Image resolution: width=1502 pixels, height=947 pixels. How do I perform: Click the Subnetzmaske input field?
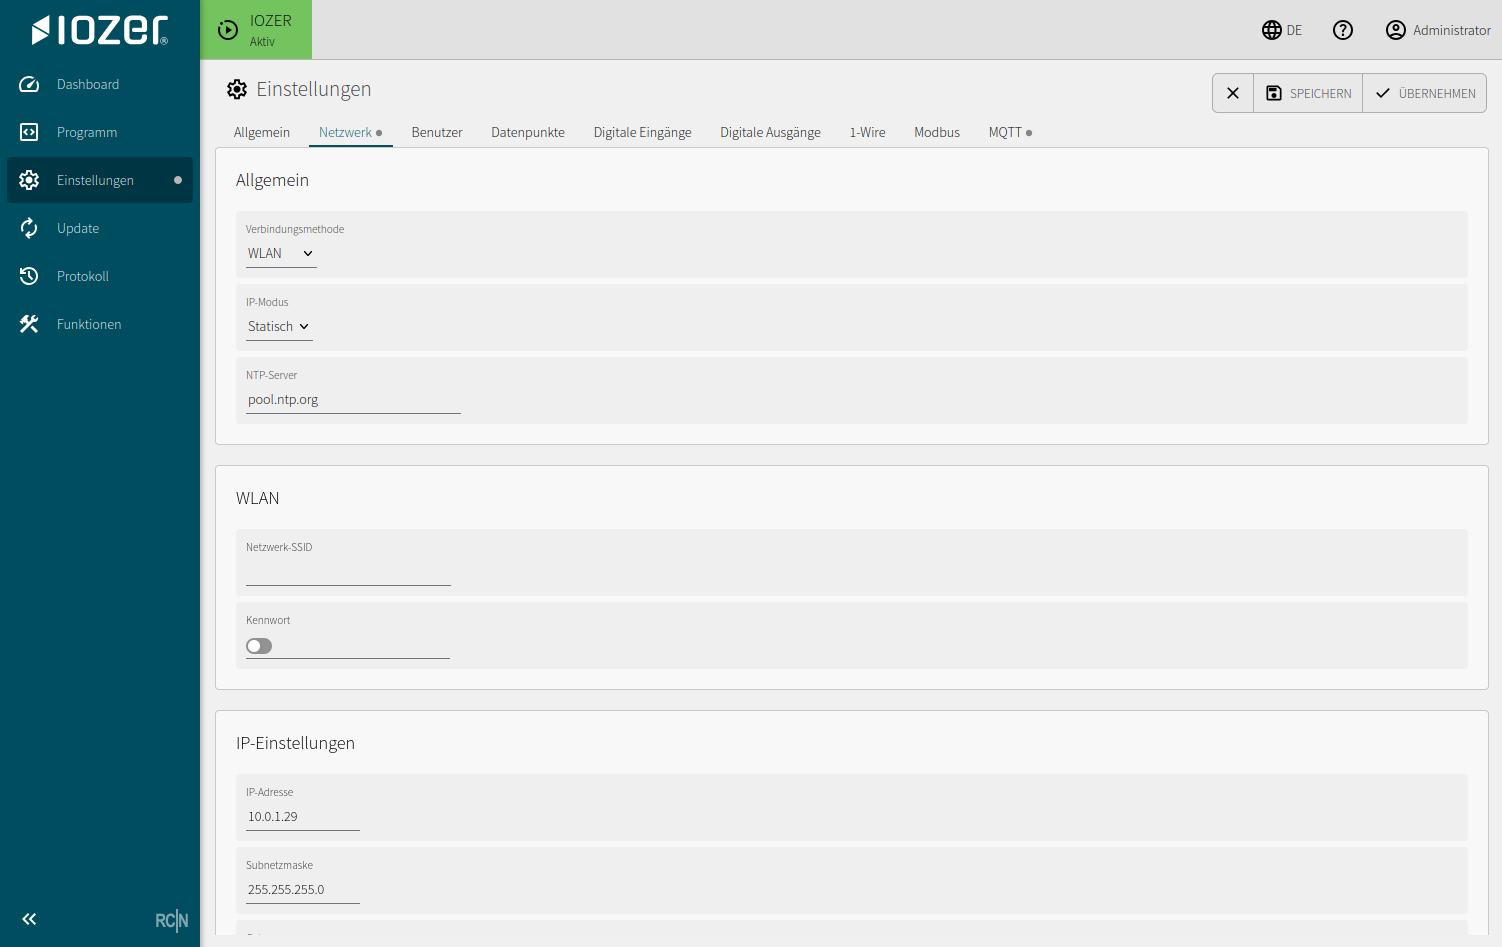tap(303, 890)
